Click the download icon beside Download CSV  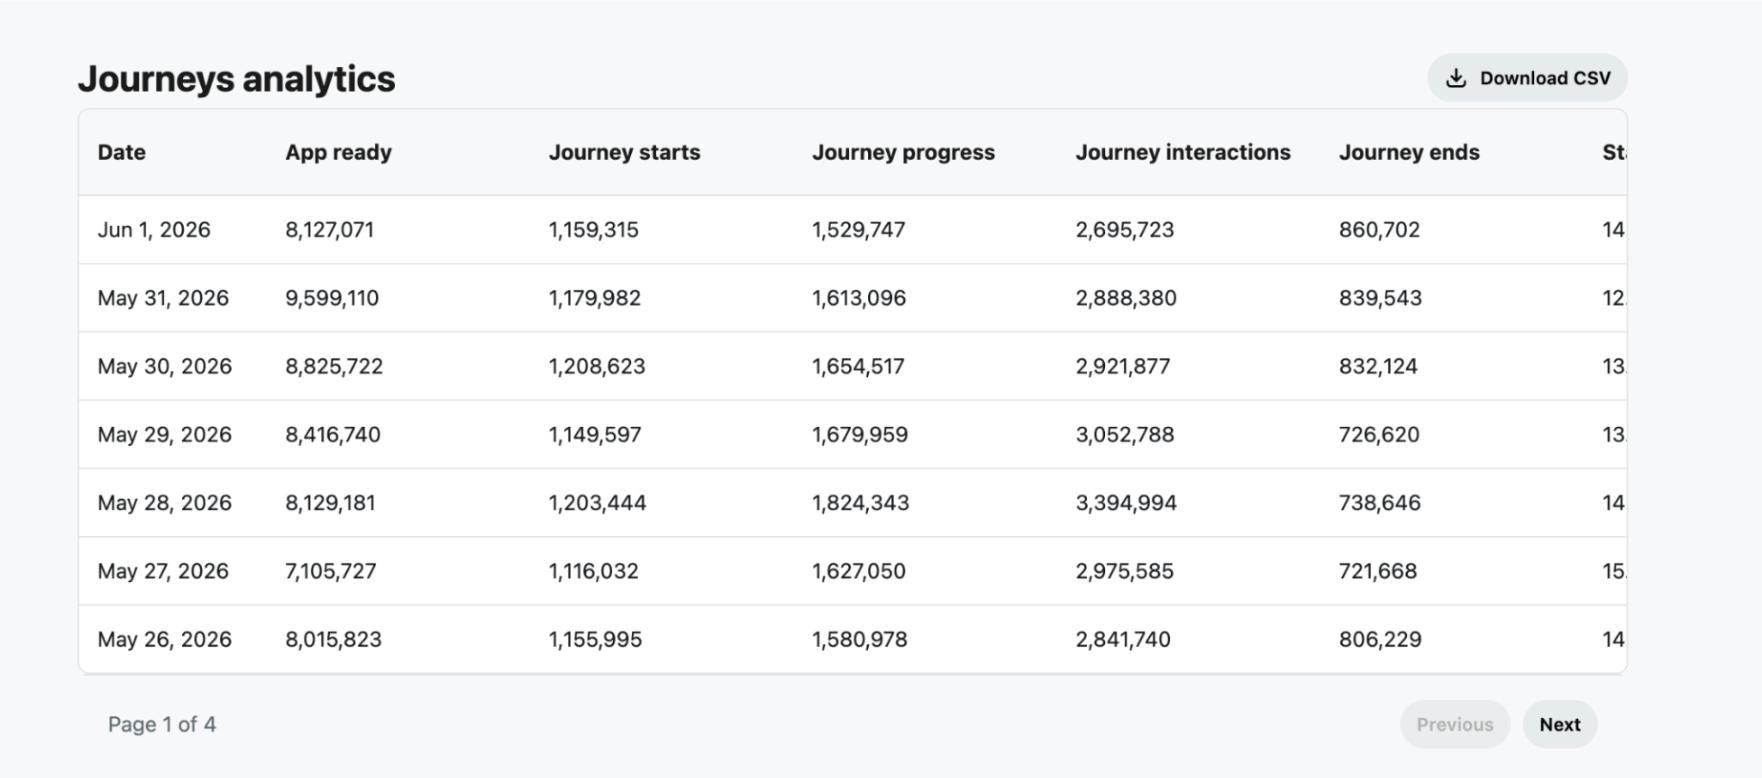1456,78
